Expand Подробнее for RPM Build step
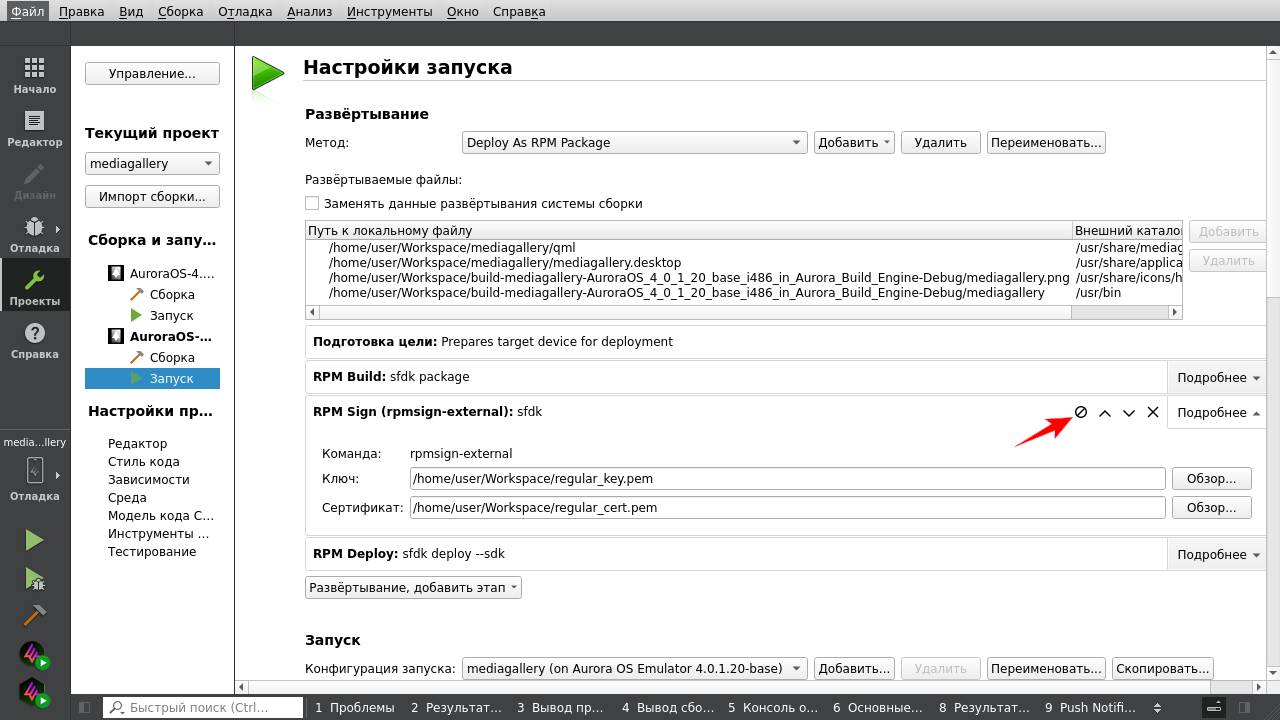 click(1218, 378)
